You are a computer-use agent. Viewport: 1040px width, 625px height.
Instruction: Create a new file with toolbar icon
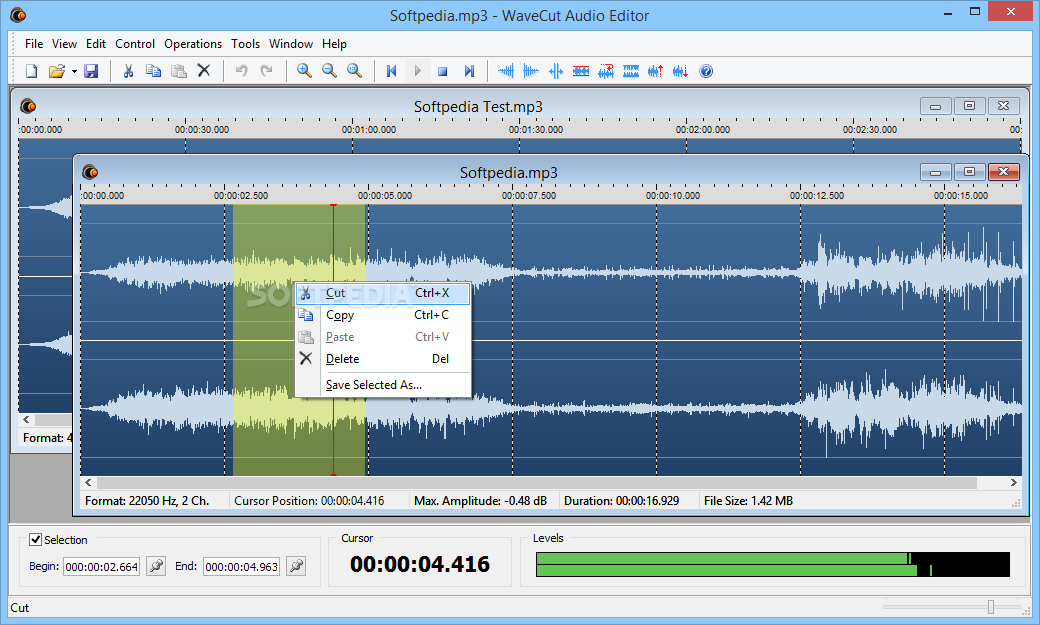click(x=31, y=71)
